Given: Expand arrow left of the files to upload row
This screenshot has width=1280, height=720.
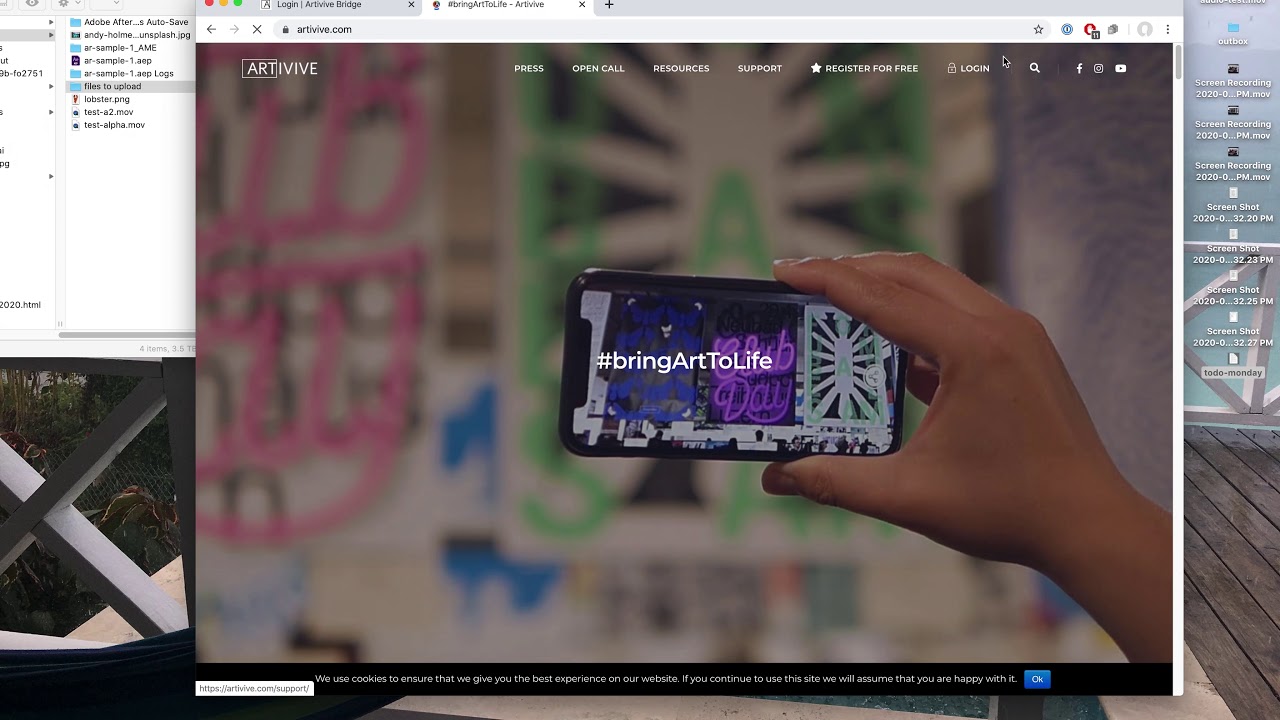Looking at the screenshot, I should point(51,86).
